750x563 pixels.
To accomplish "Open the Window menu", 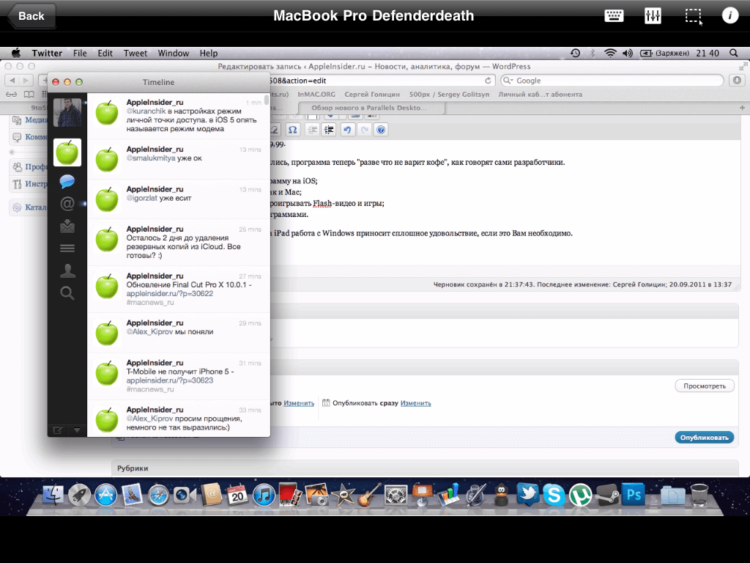I will (173, 53).
